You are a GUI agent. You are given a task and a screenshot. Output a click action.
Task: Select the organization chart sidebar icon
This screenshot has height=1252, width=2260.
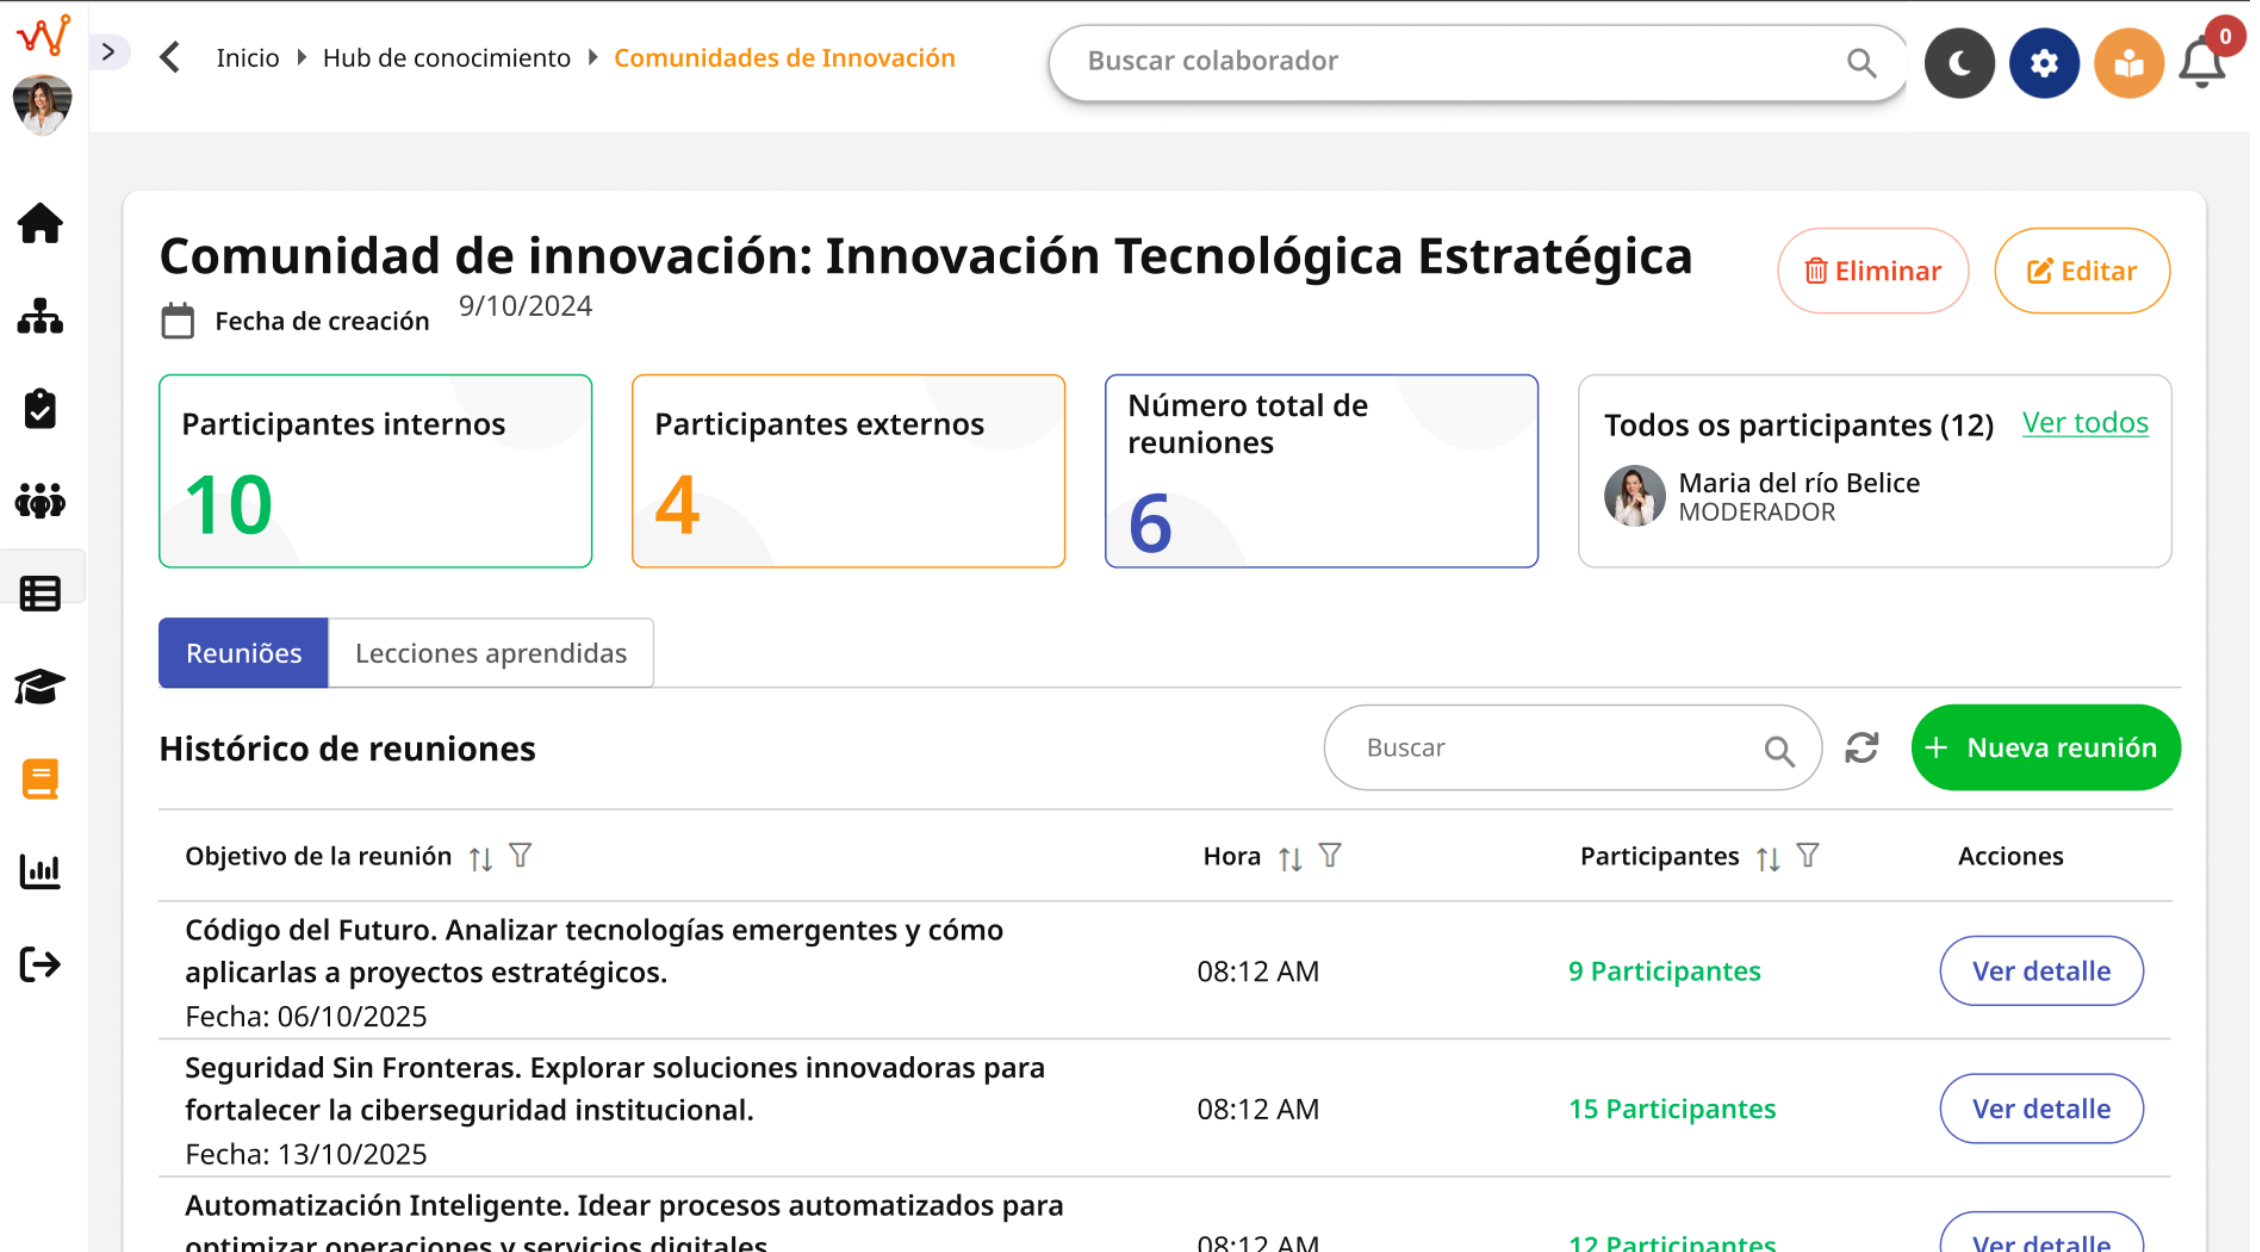[41, 317]
